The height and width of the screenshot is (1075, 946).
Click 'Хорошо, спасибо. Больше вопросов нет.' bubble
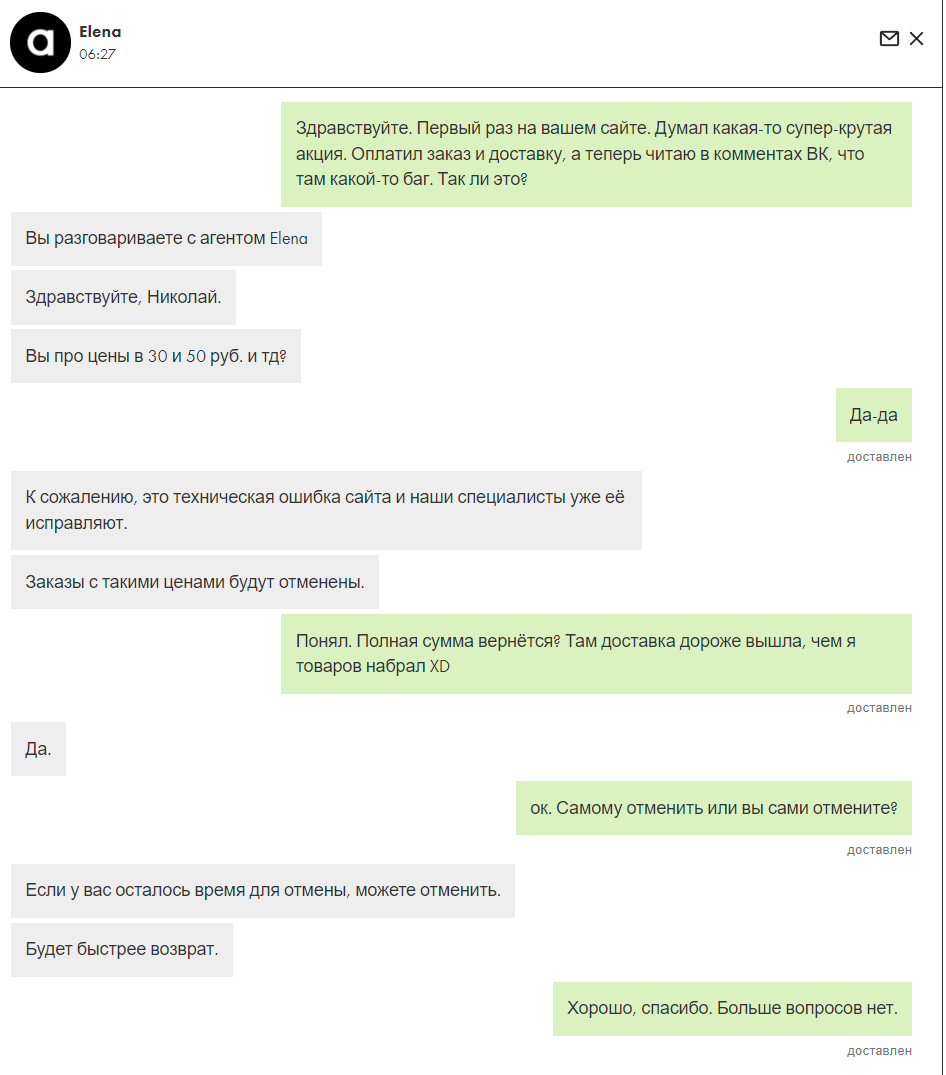[x=733, y=1008]
